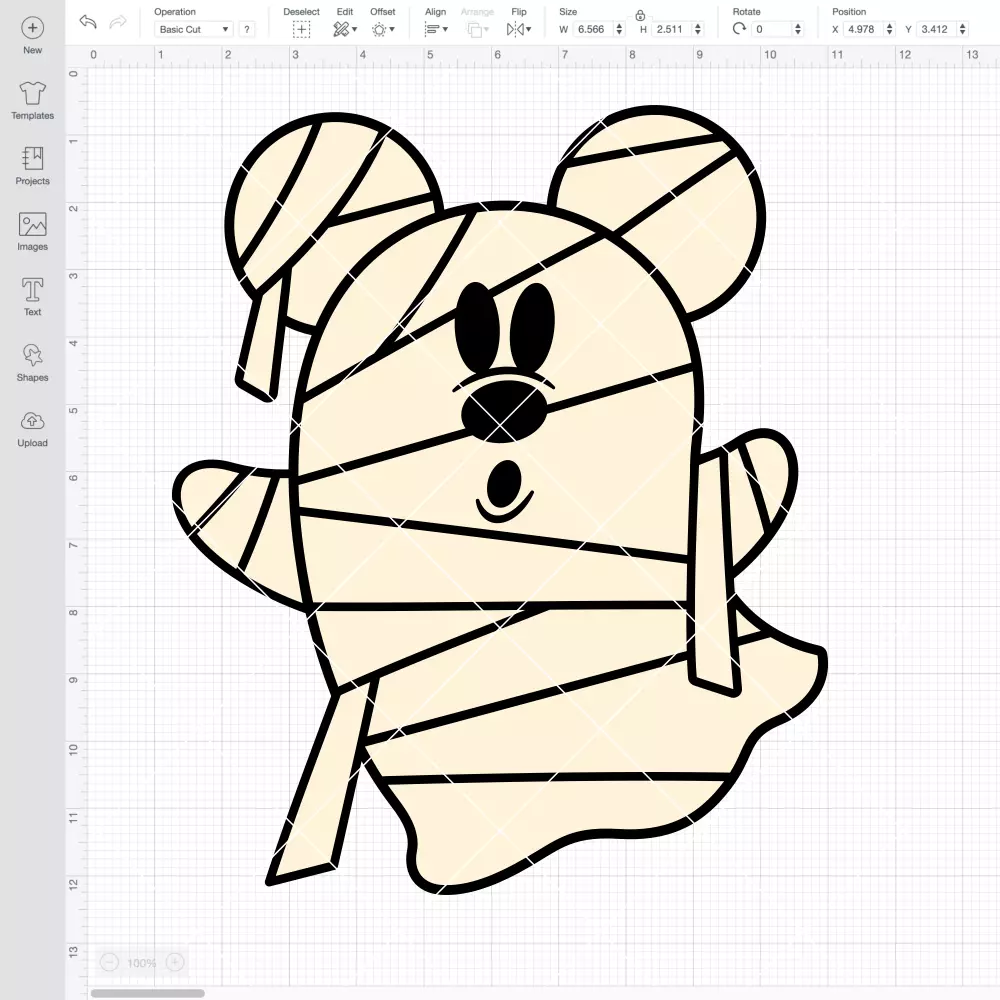The width and height of the screenshot is (1000, 1000).
Task: Click the 100% zoom level label
Action: (142, 963)
